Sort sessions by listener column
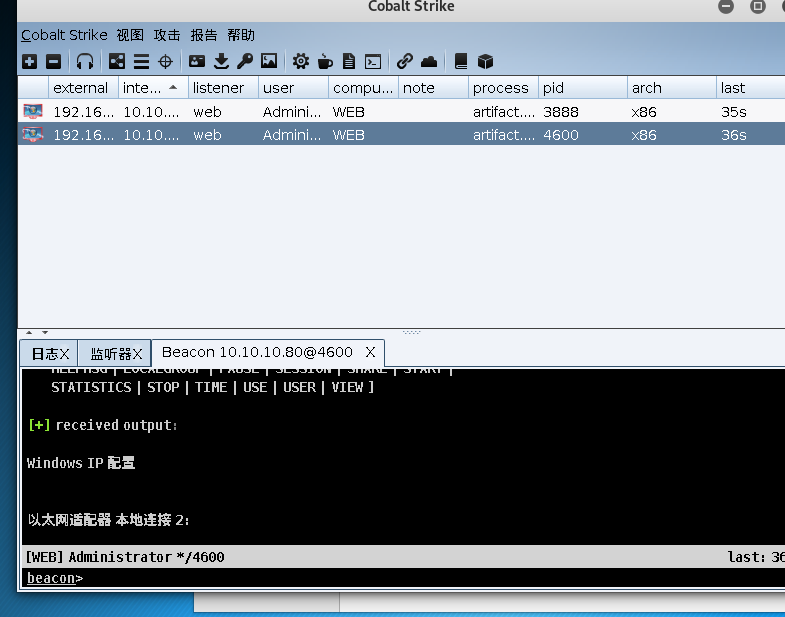 pyautogui.click(x=223, y=88)
